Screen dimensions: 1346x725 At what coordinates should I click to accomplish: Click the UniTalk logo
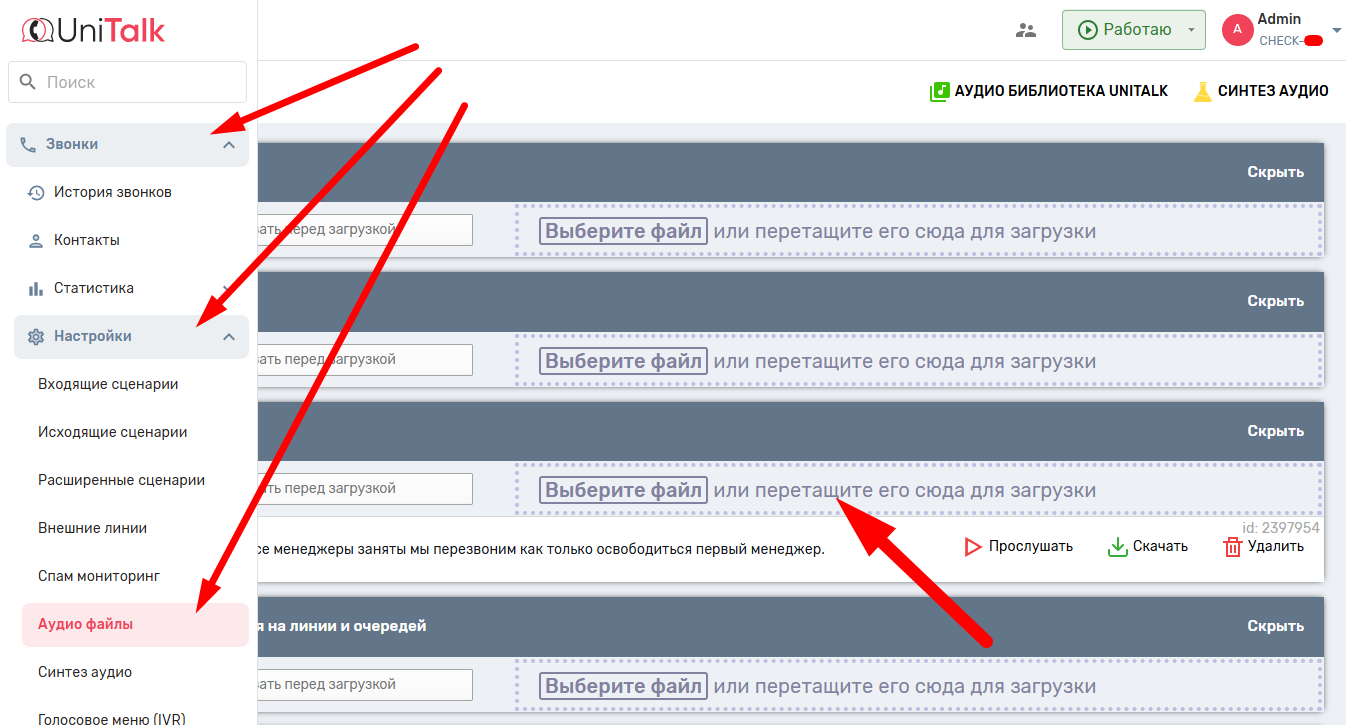click(93, 30)
